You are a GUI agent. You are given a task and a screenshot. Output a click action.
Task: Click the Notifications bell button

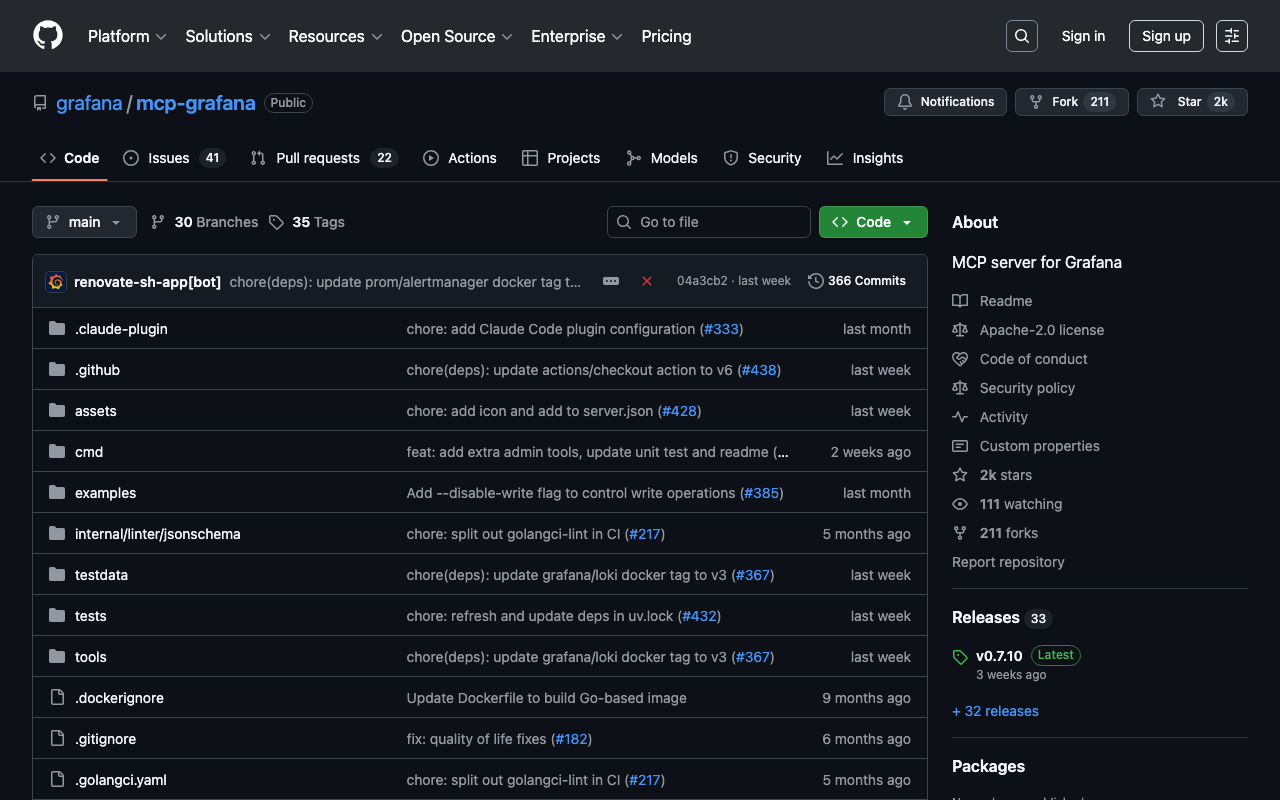pyautogui.click(x=945, y=102)
